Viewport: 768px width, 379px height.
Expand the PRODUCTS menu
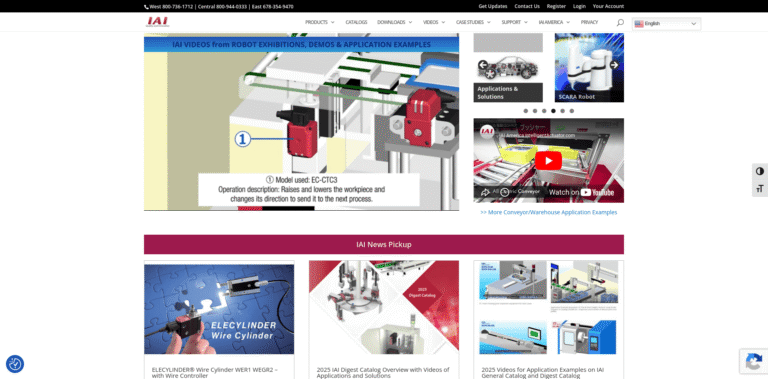click(x=319, y=23)
